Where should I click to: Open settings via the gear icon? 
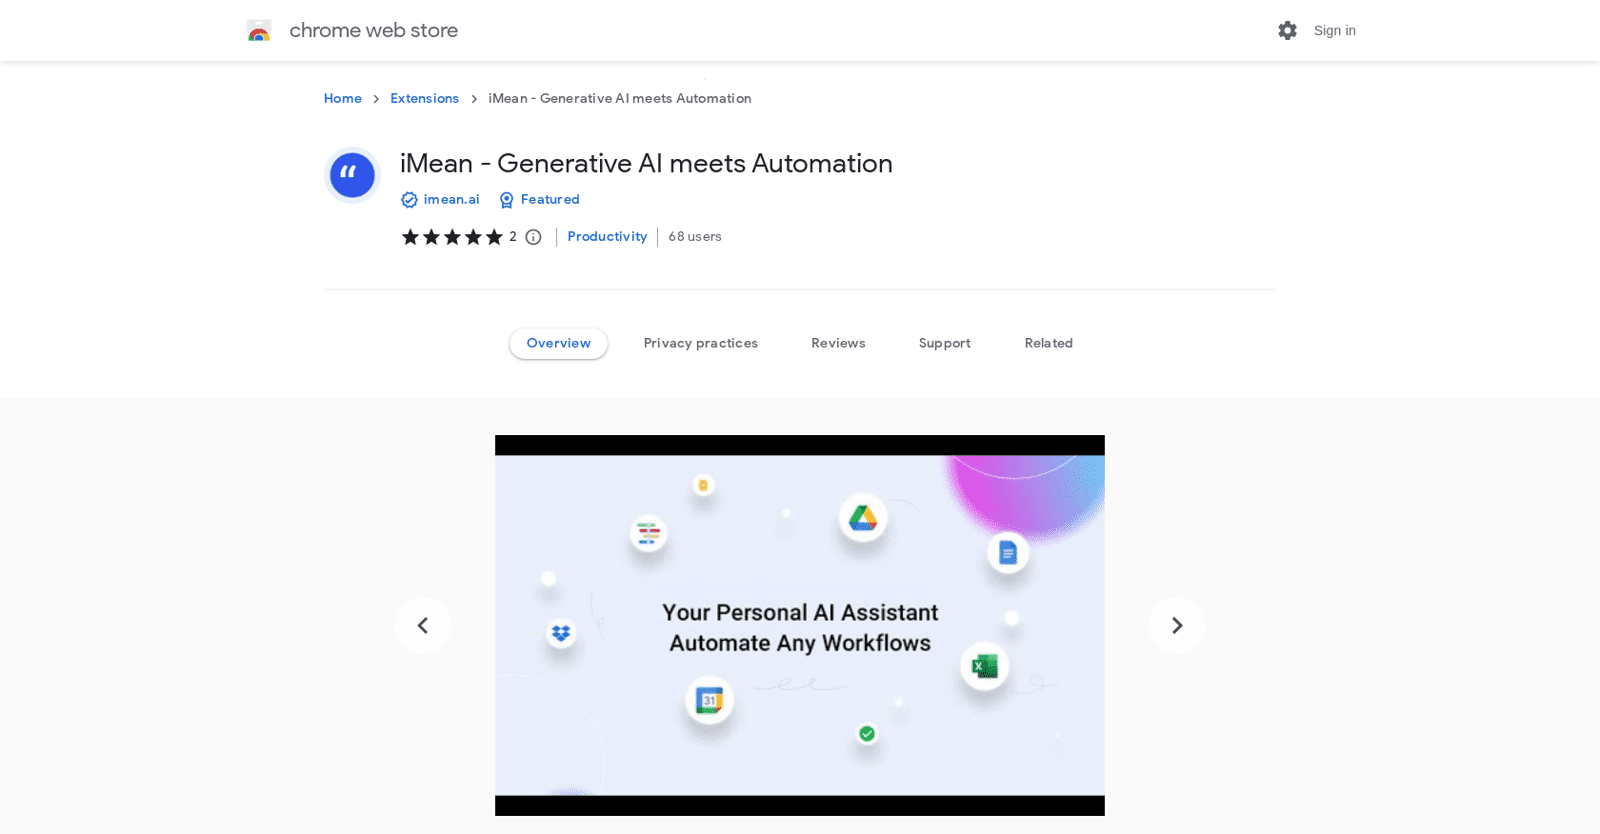tap(1287, 31)
